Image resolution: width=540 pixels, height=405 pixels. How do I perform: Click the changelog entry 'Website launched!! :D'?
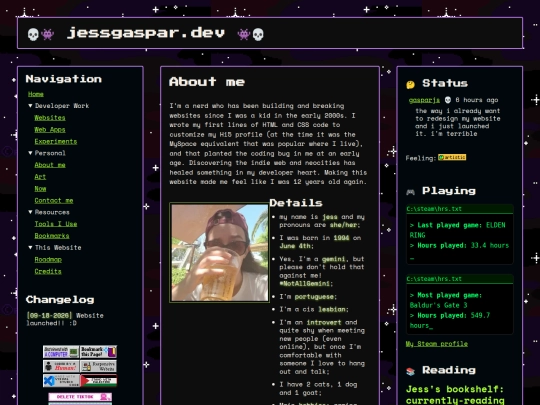coord(65,319)
